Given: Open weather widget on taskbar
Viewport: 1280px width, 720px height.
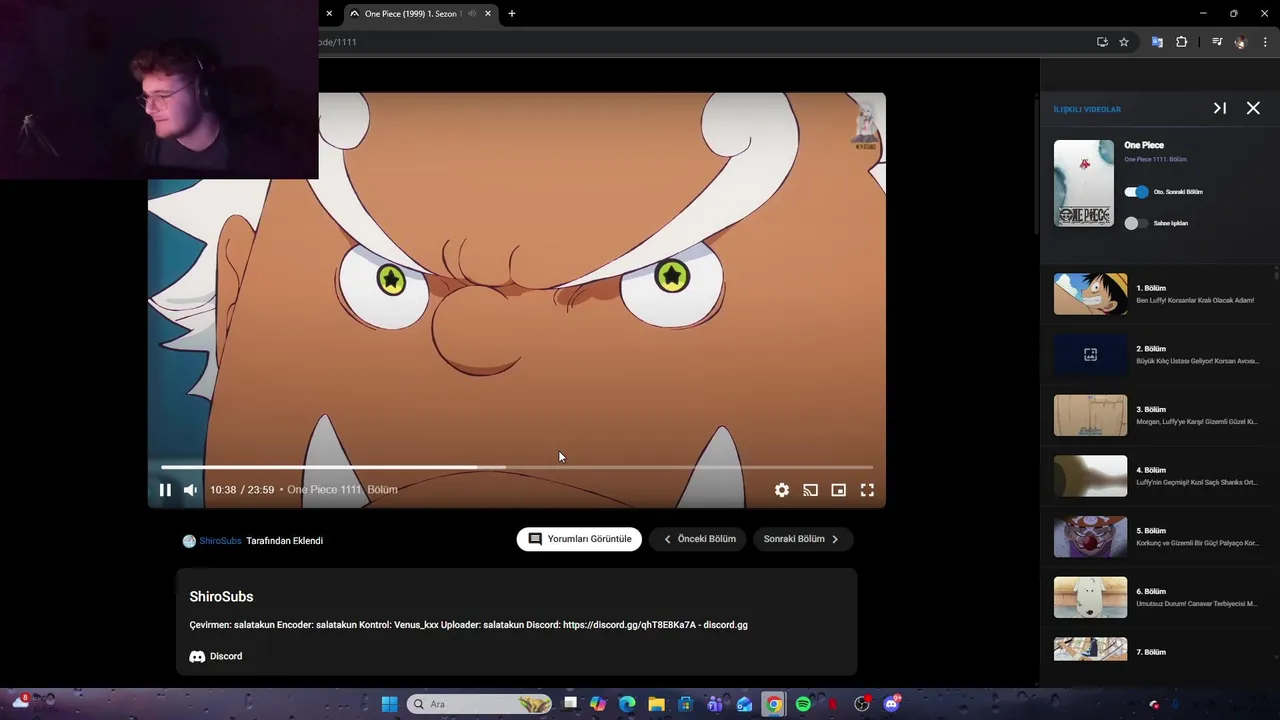Looking at the screenshot, I should tap(20, 702).
